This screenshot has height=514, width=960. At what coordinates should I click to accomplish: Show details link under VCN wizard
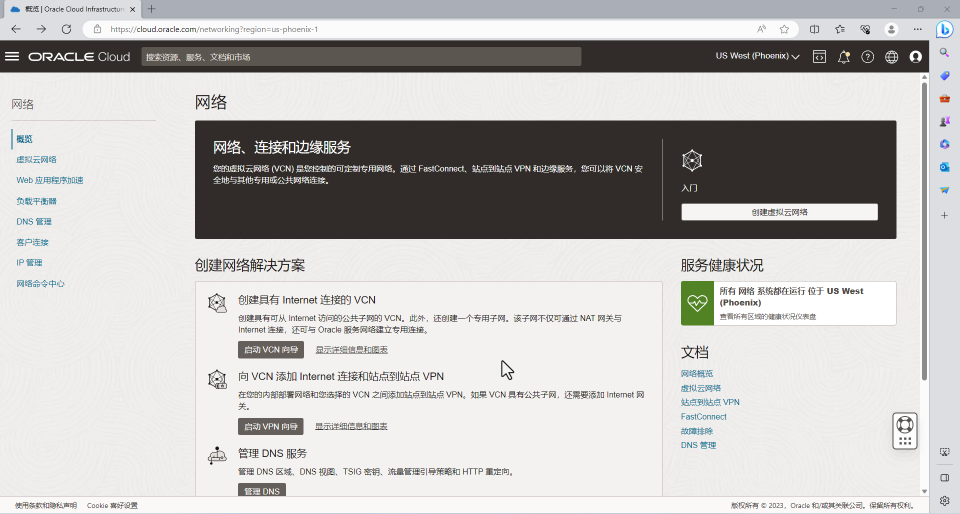click(x=351, y=350)
